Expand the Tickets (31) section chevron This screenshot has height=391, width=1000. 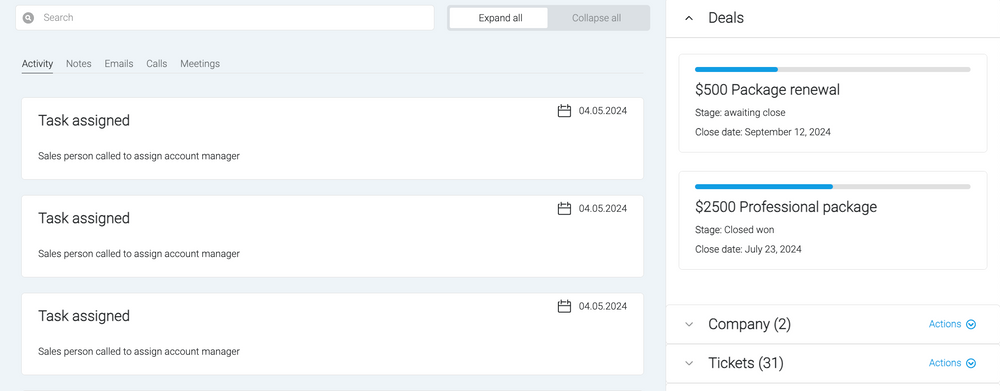click(x=689, y=363)
